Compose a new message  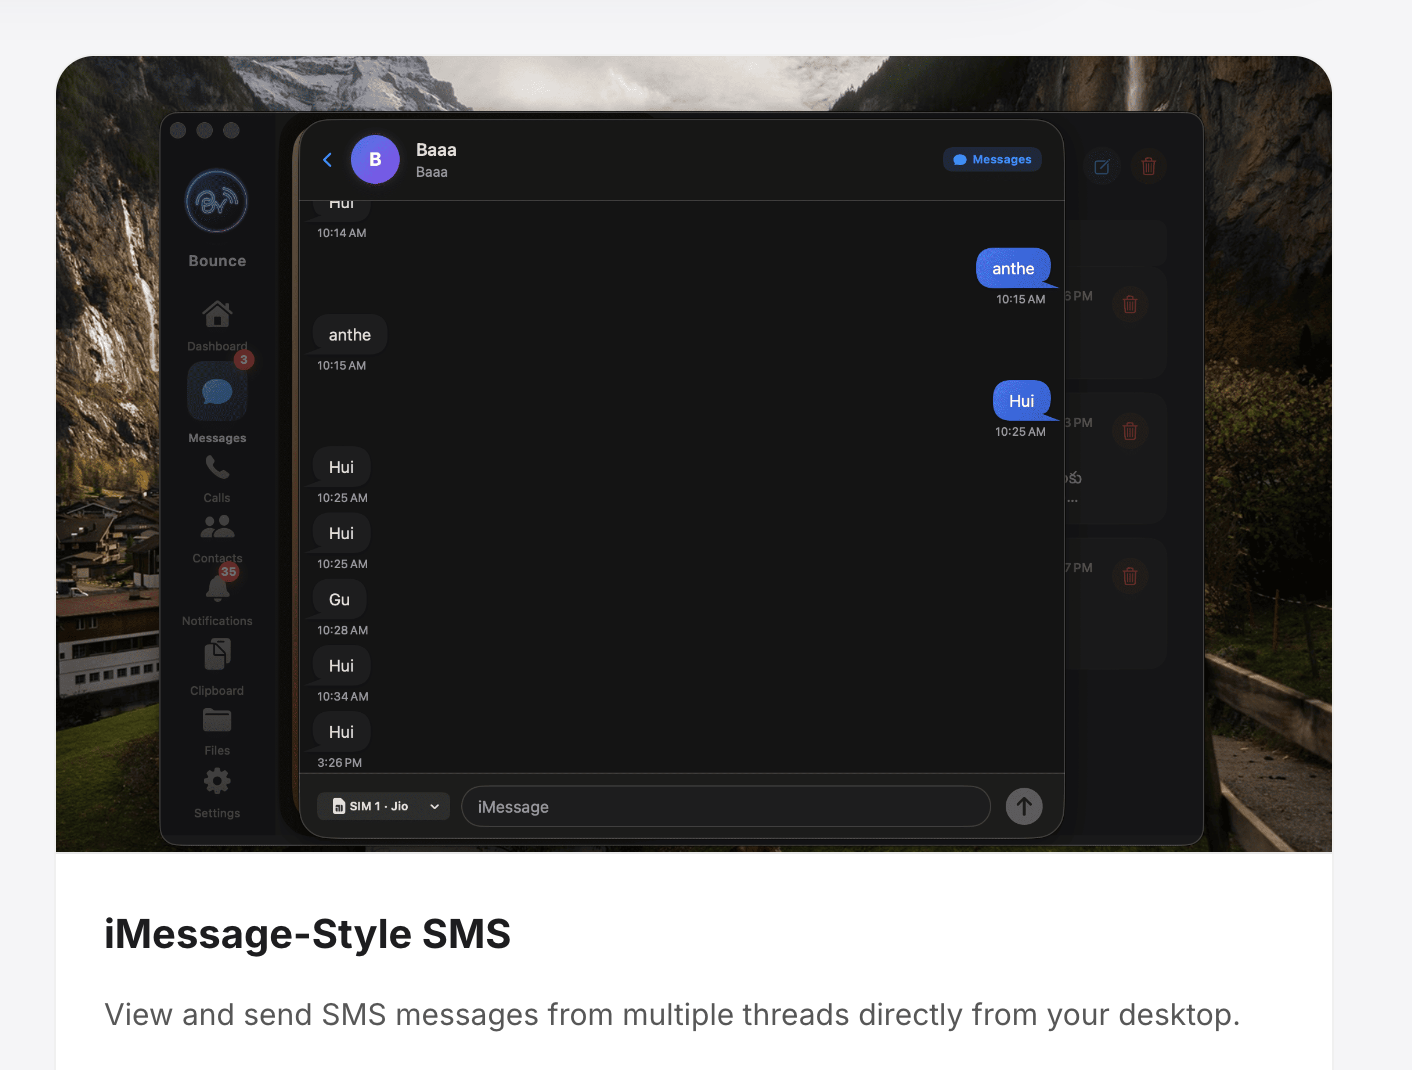pos(1102,166)
